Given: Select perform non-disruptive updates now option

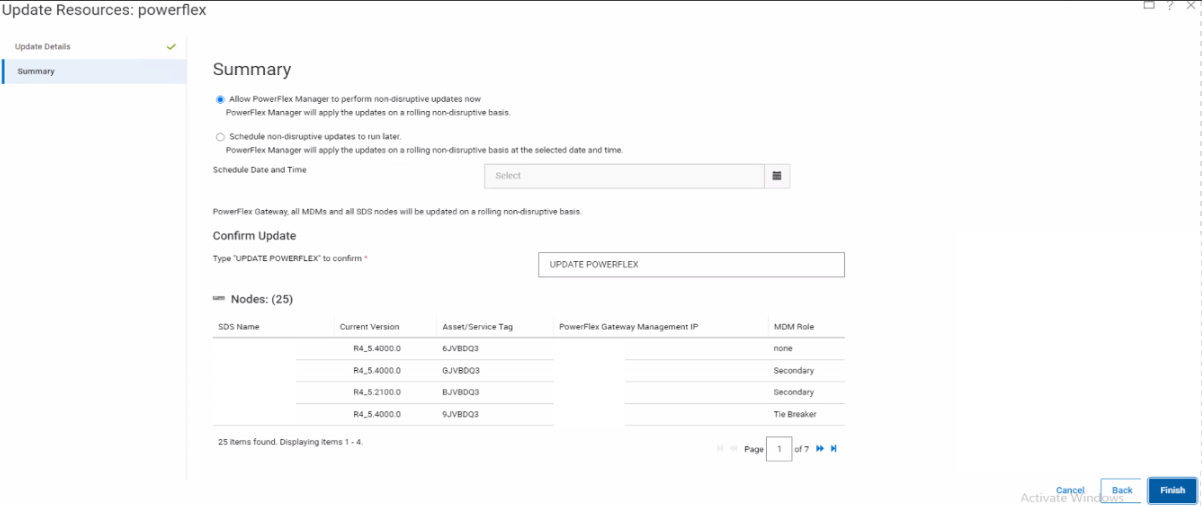Looking at the screenshot, I should click(x=220, y=99).
